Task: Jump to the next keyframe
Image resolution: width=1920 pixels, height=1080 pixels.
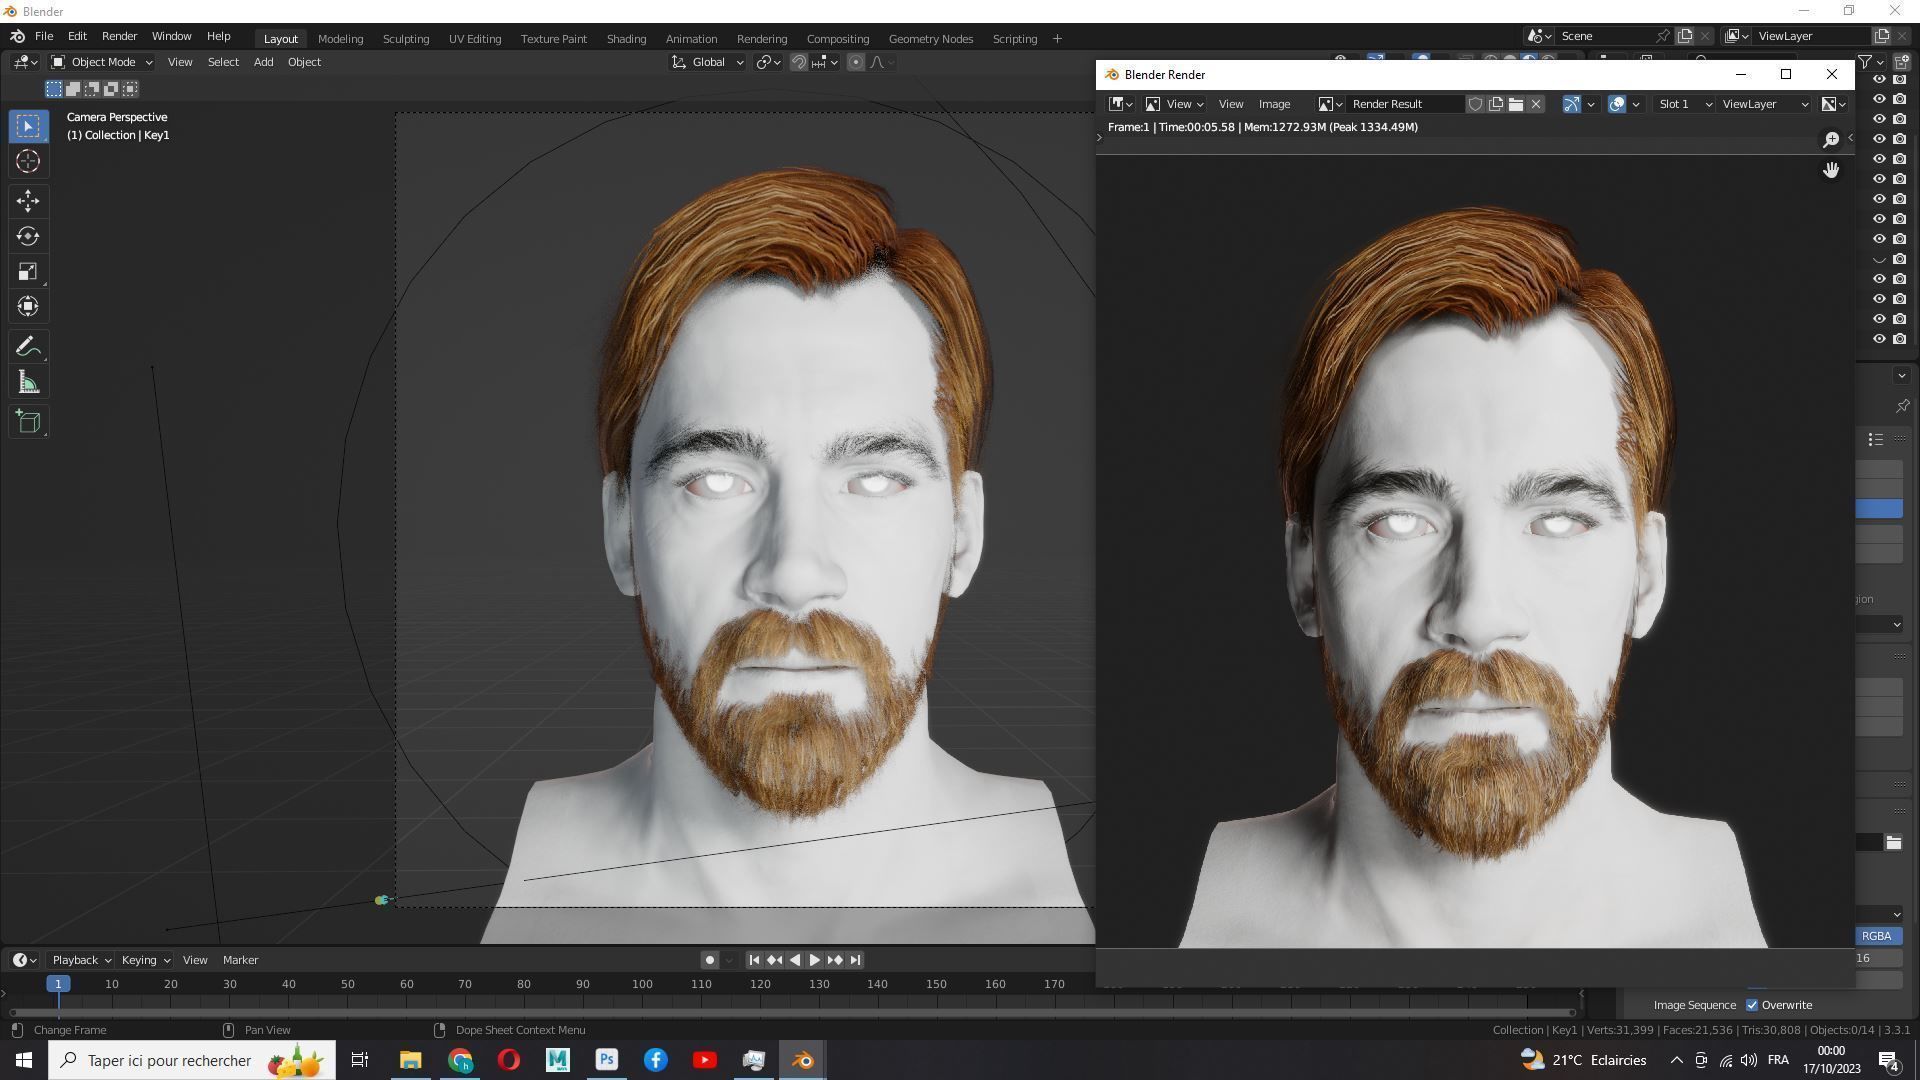Action: click(835, 960)
